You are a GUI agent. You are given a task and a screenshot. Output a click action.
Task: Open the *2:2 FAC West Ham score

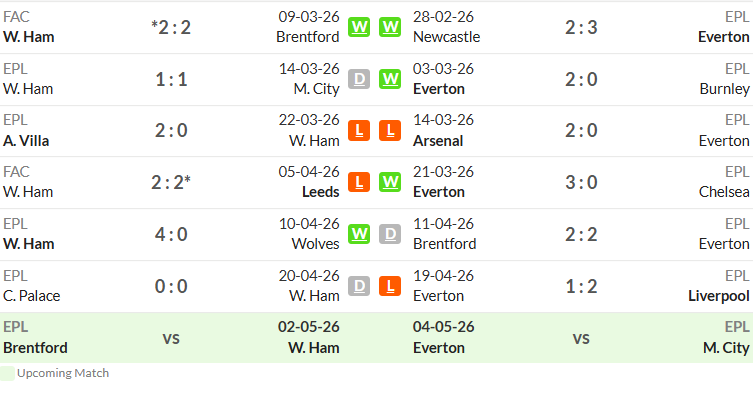171,27
